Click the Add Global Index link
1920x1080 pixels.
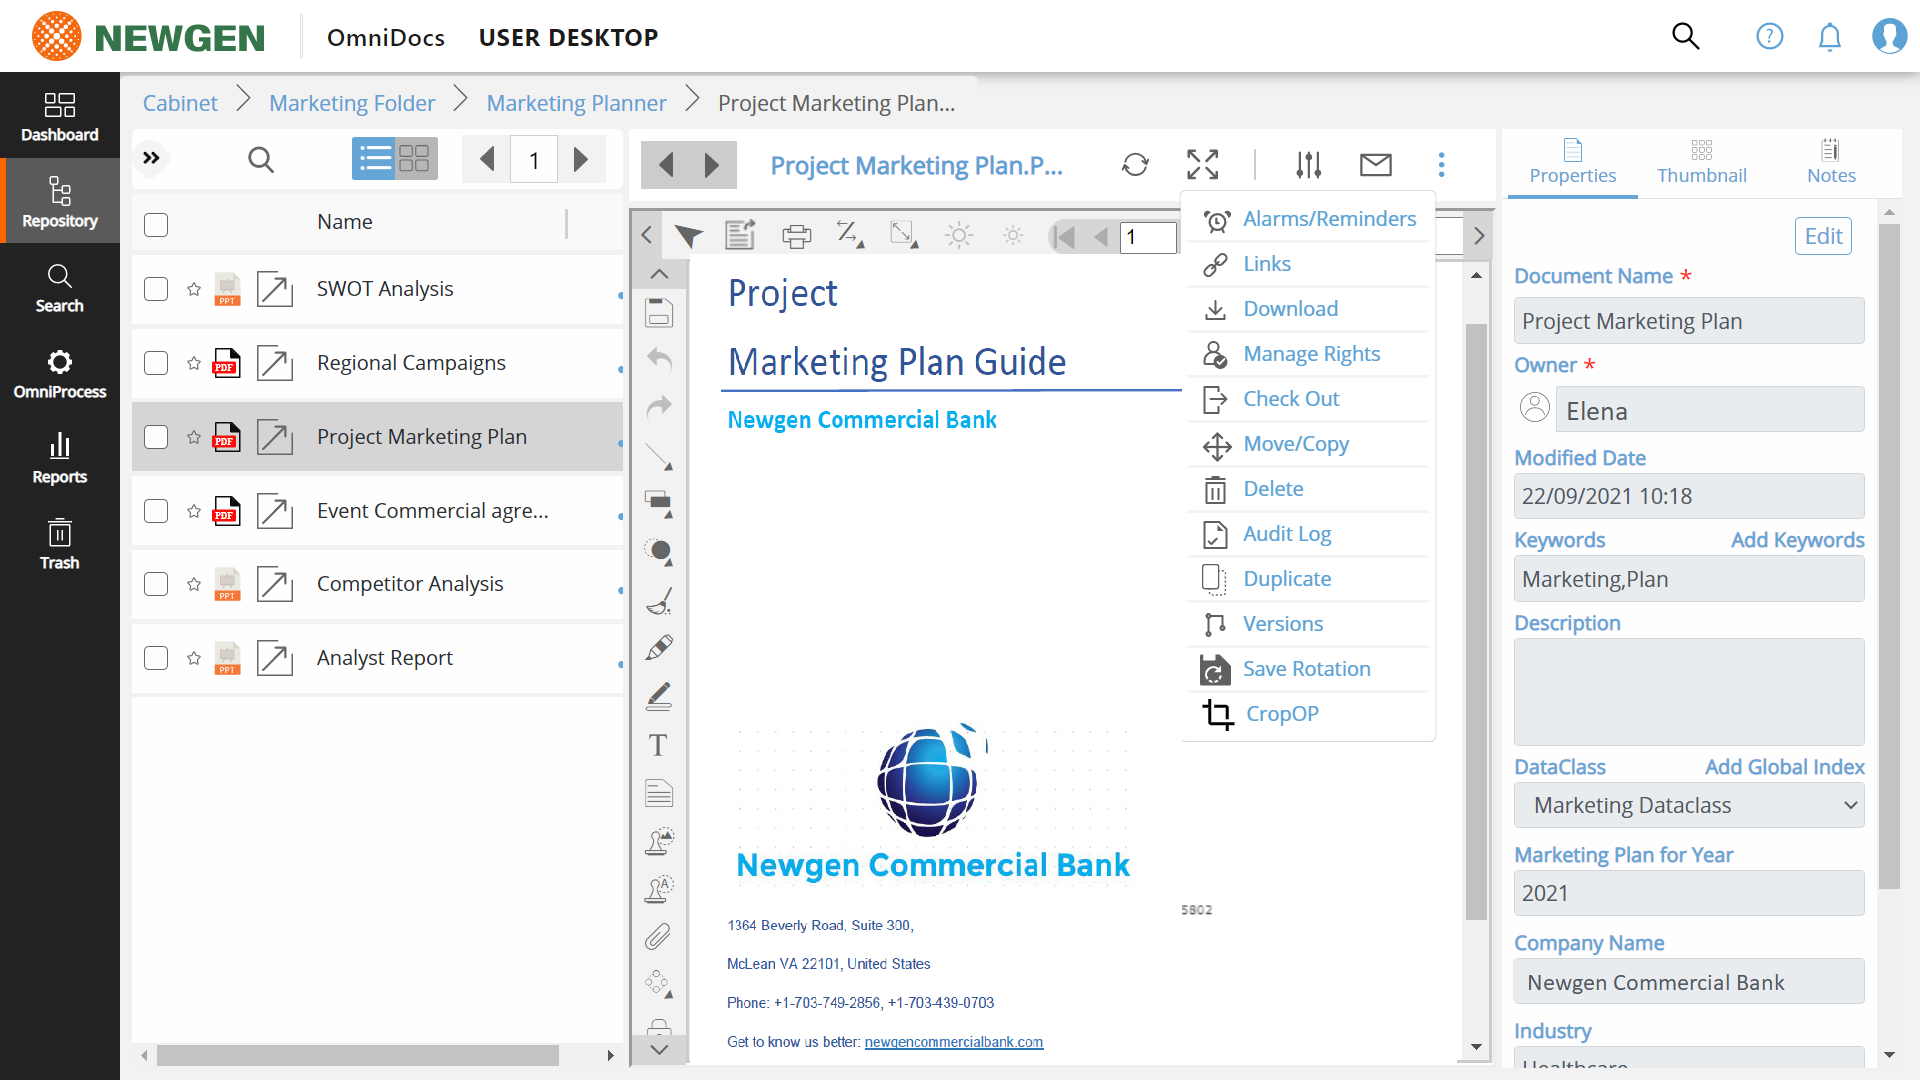[1783, 767]
